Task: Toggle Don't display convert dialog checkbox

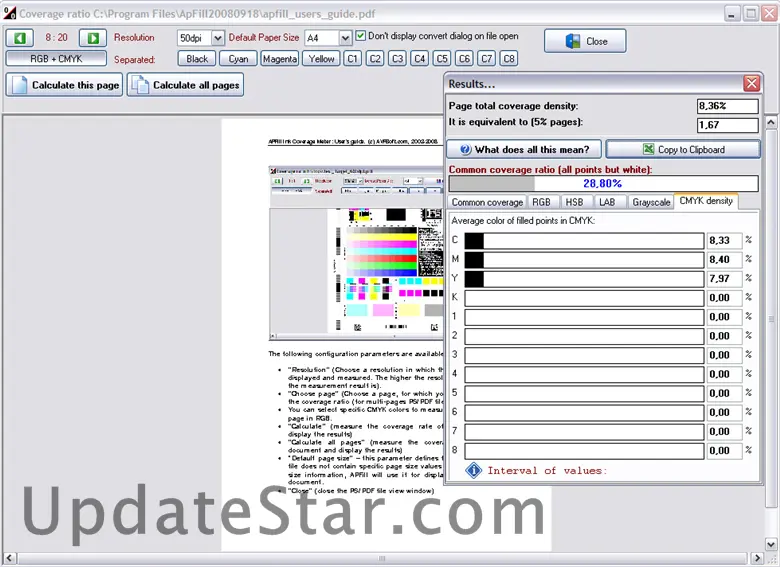Action: [361, 36]
